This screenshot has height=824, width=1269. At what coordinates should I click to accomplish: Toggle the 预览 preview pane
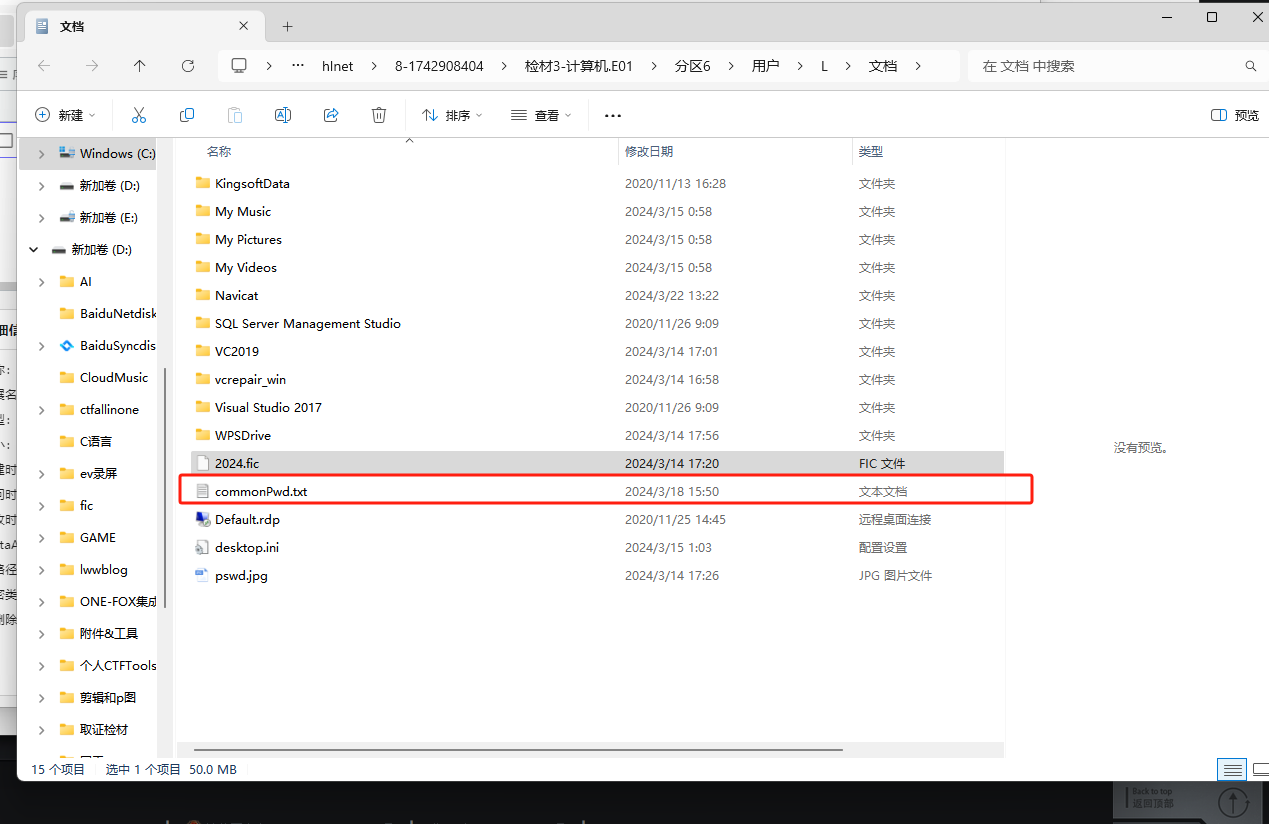click(1235, 115)
